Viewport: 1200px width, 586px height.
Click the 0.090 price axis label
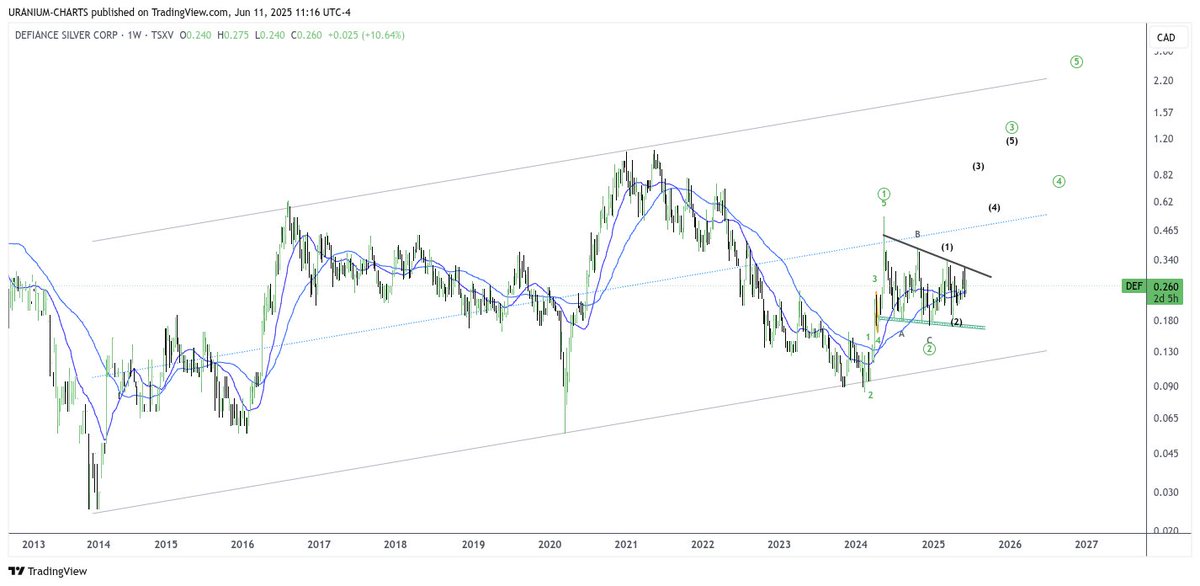coord(1166,386)
